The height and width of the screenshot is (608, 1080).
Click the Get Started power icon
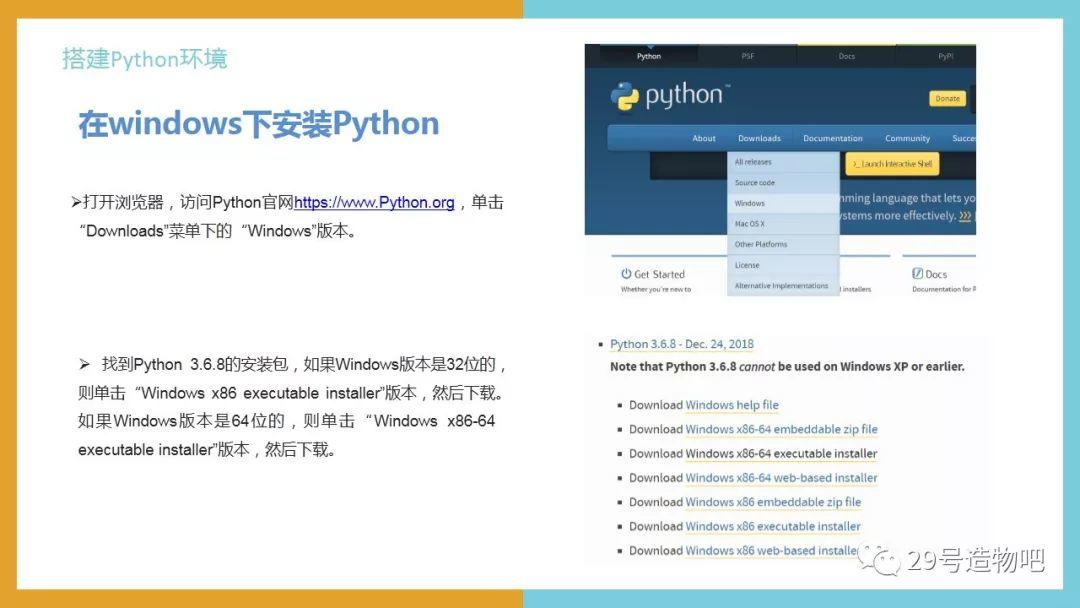(626, 273)
